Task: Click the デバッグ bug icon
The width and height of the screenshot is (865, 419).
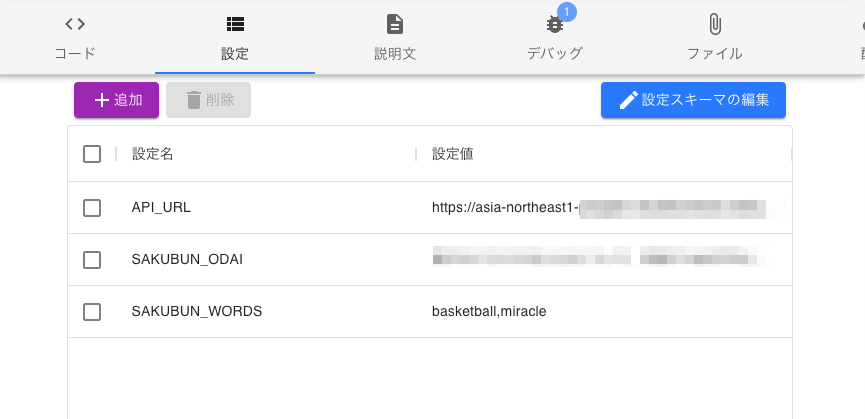Action: coord(554,25)
